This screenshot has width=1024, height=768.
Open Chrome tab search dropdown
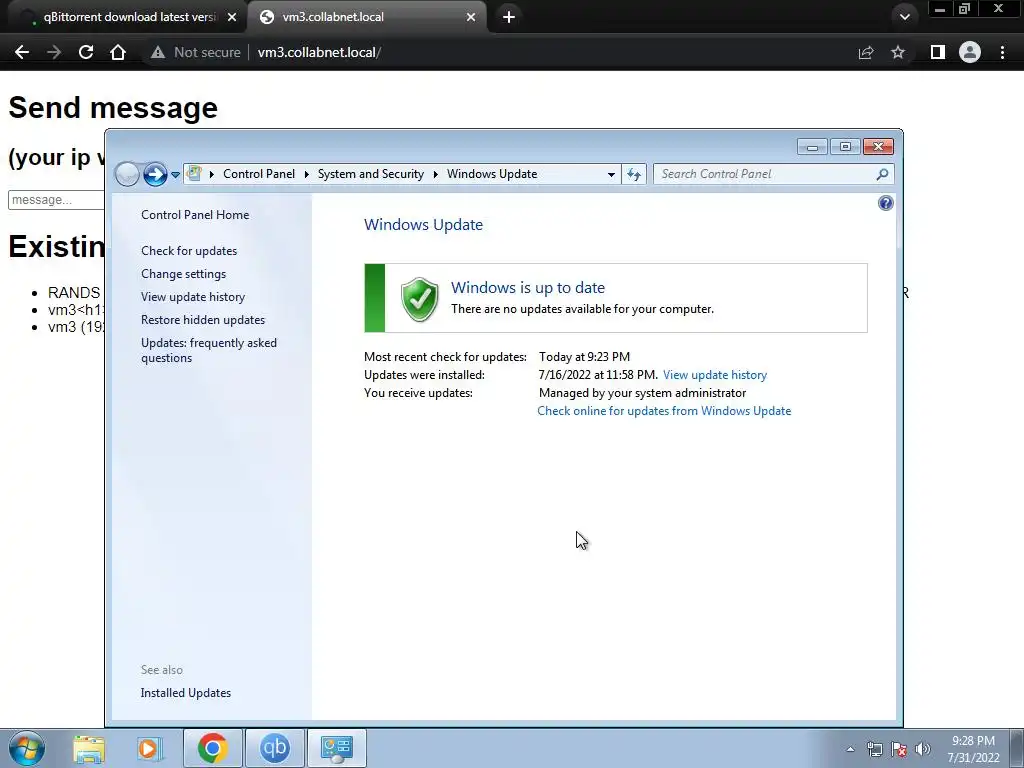click(904, 17)
